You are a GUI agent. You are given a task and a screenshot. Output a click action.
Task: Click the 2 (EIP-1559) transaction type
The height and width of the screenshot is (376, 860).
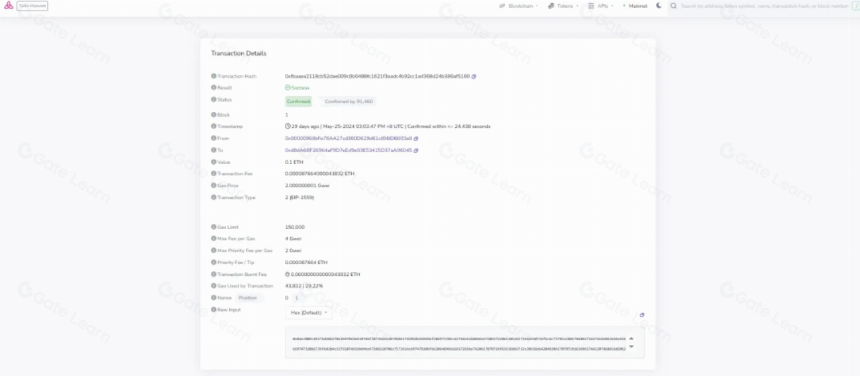[299, 197]
